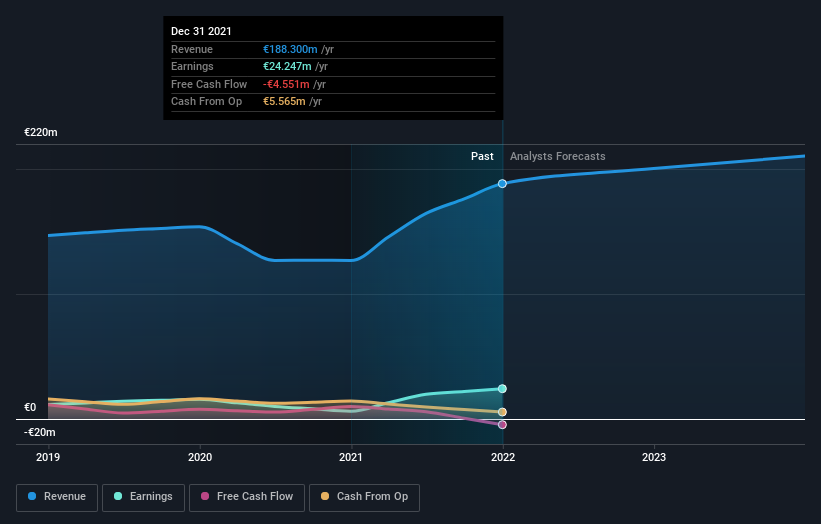Image resolution: width=821 pixels, height=524 pixels.
Task: Click the €5.565m cash from op value
Action: click(284, 102)
